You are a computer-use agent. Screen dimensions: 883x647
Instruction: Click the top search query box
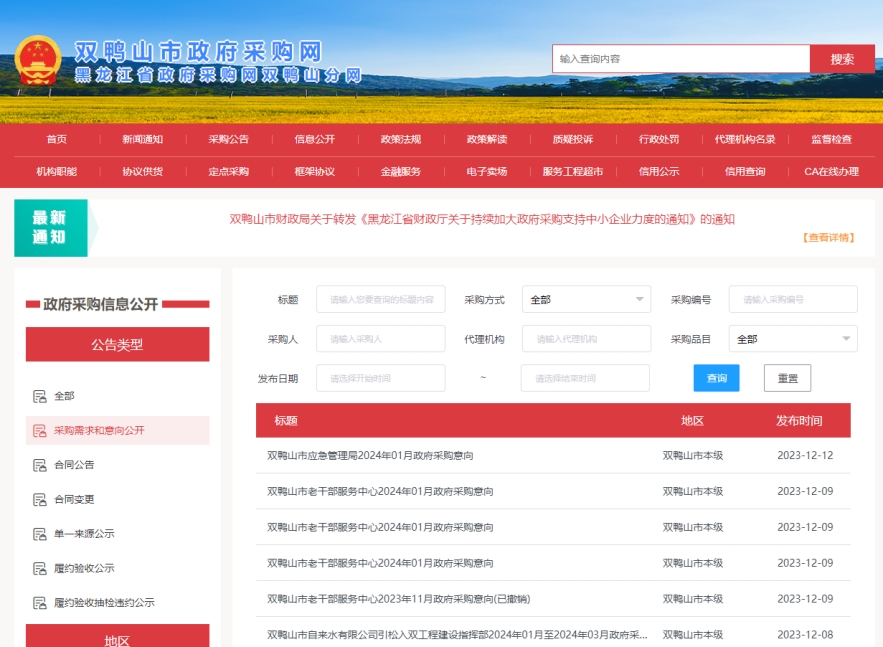[680, 59]
